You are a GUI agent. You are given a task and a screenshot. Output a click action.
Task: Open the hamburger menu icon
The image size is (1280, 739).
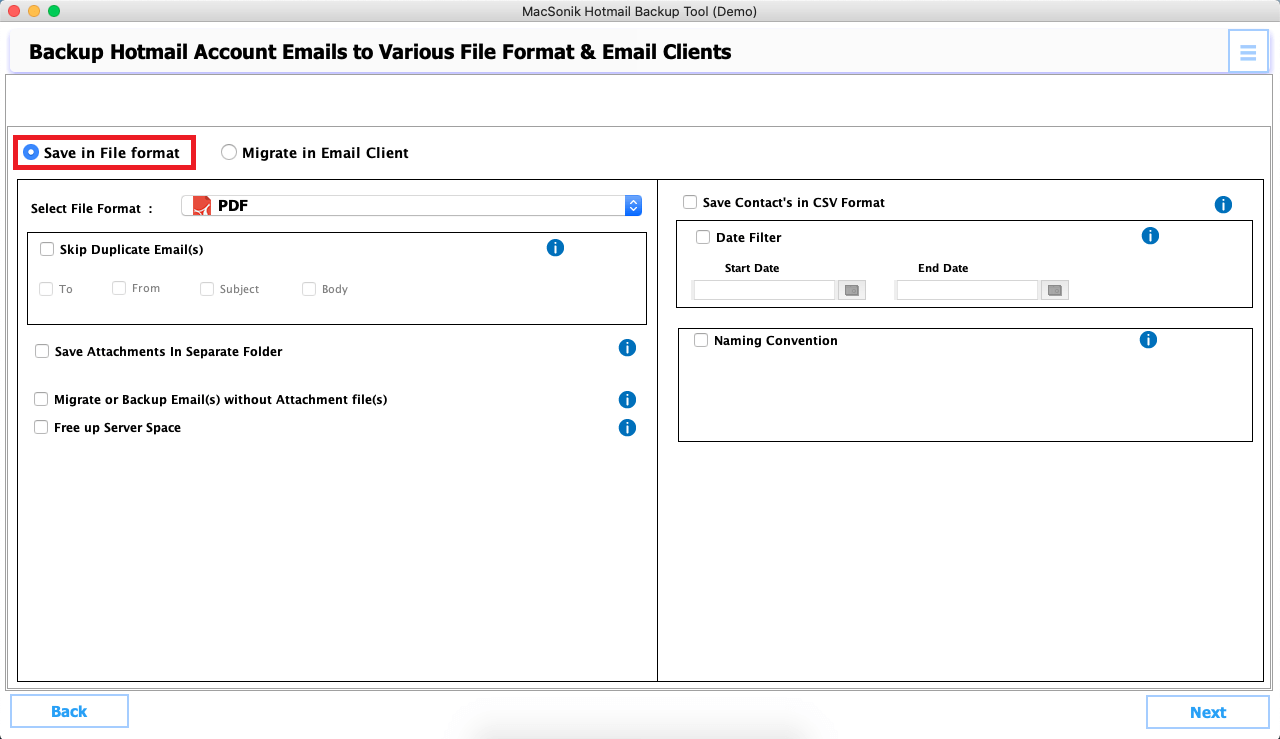1247,52
